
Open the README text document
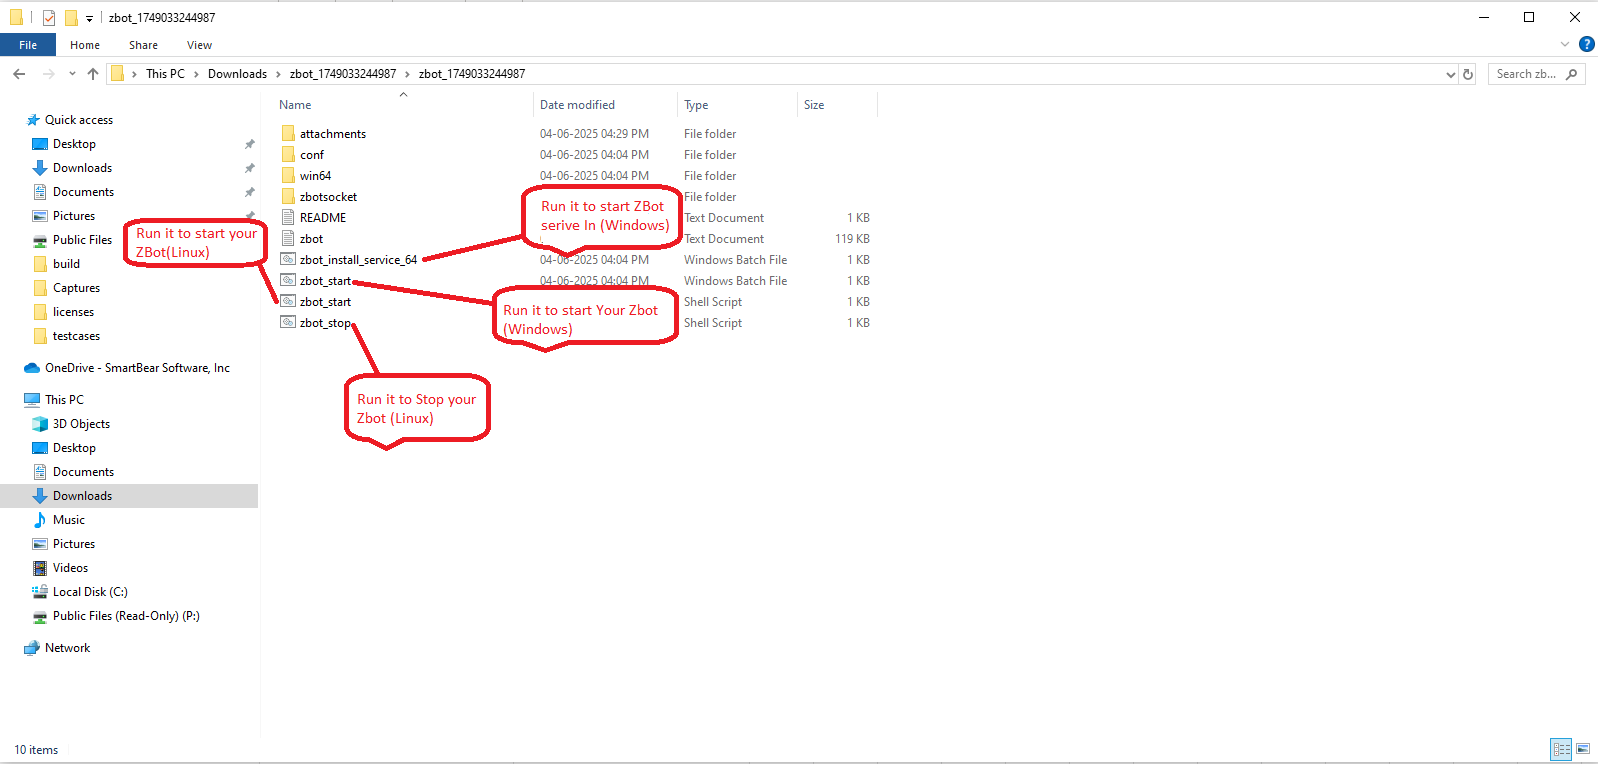(x=322, y=218)
